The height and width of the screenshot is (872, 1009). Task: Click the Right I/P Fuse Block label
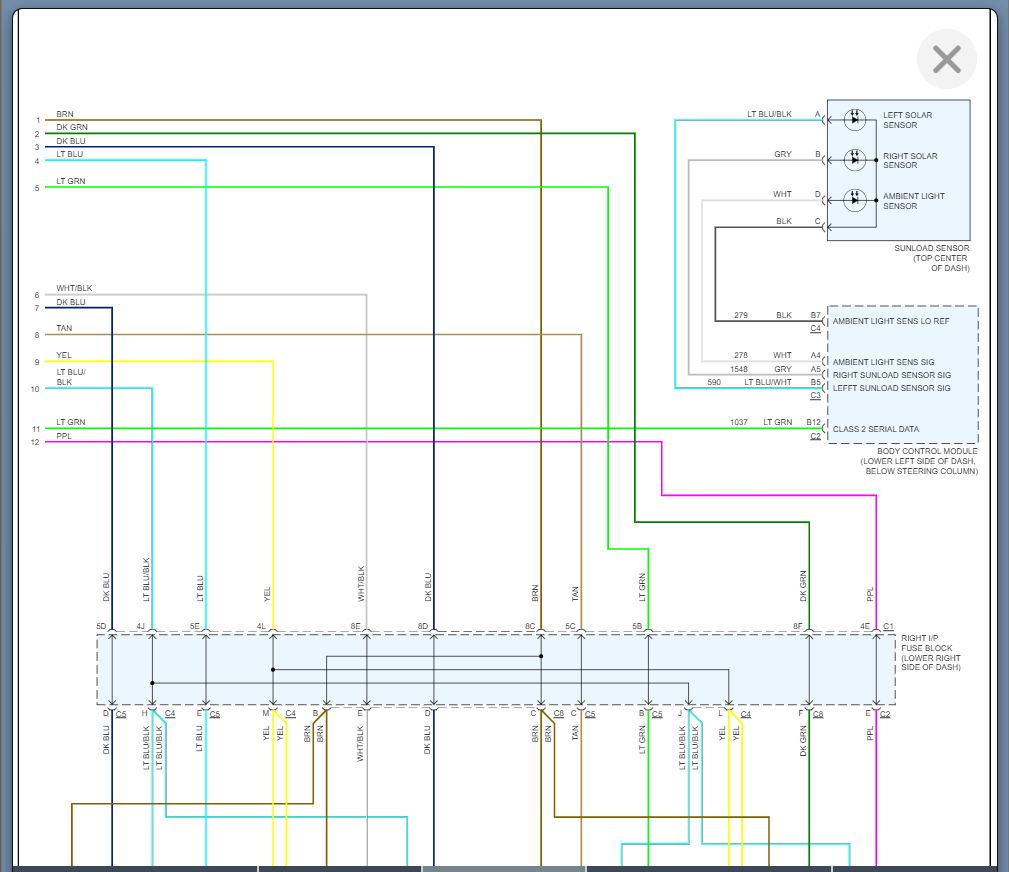pyautogui.click(x=930, y=652)
